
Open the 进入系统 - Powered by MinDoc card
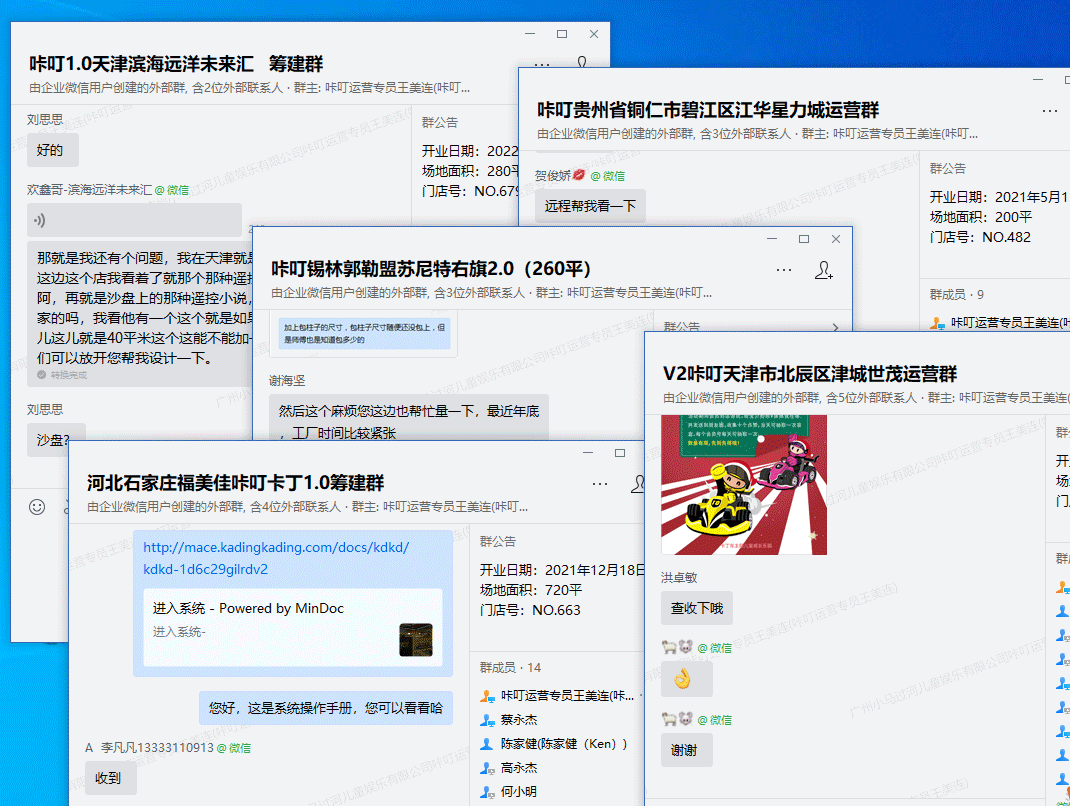pyautogui.click(x=293, y=627)
